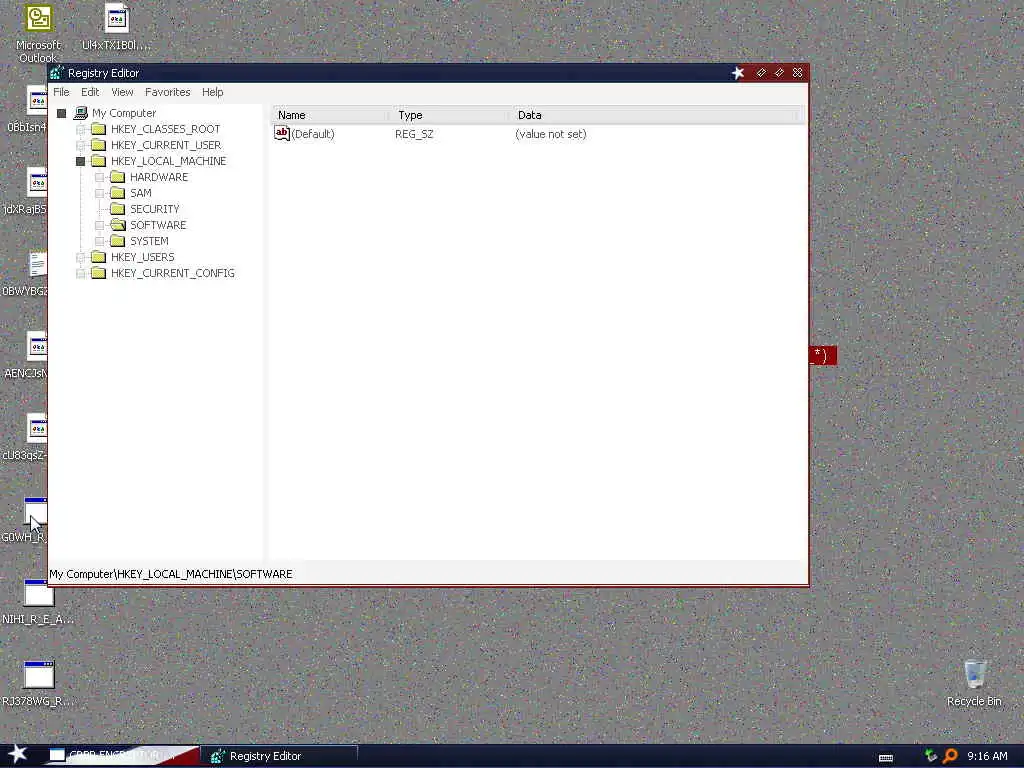Sort values by the Type column header
Viewport: 1024px width, 768px height.
451,115
